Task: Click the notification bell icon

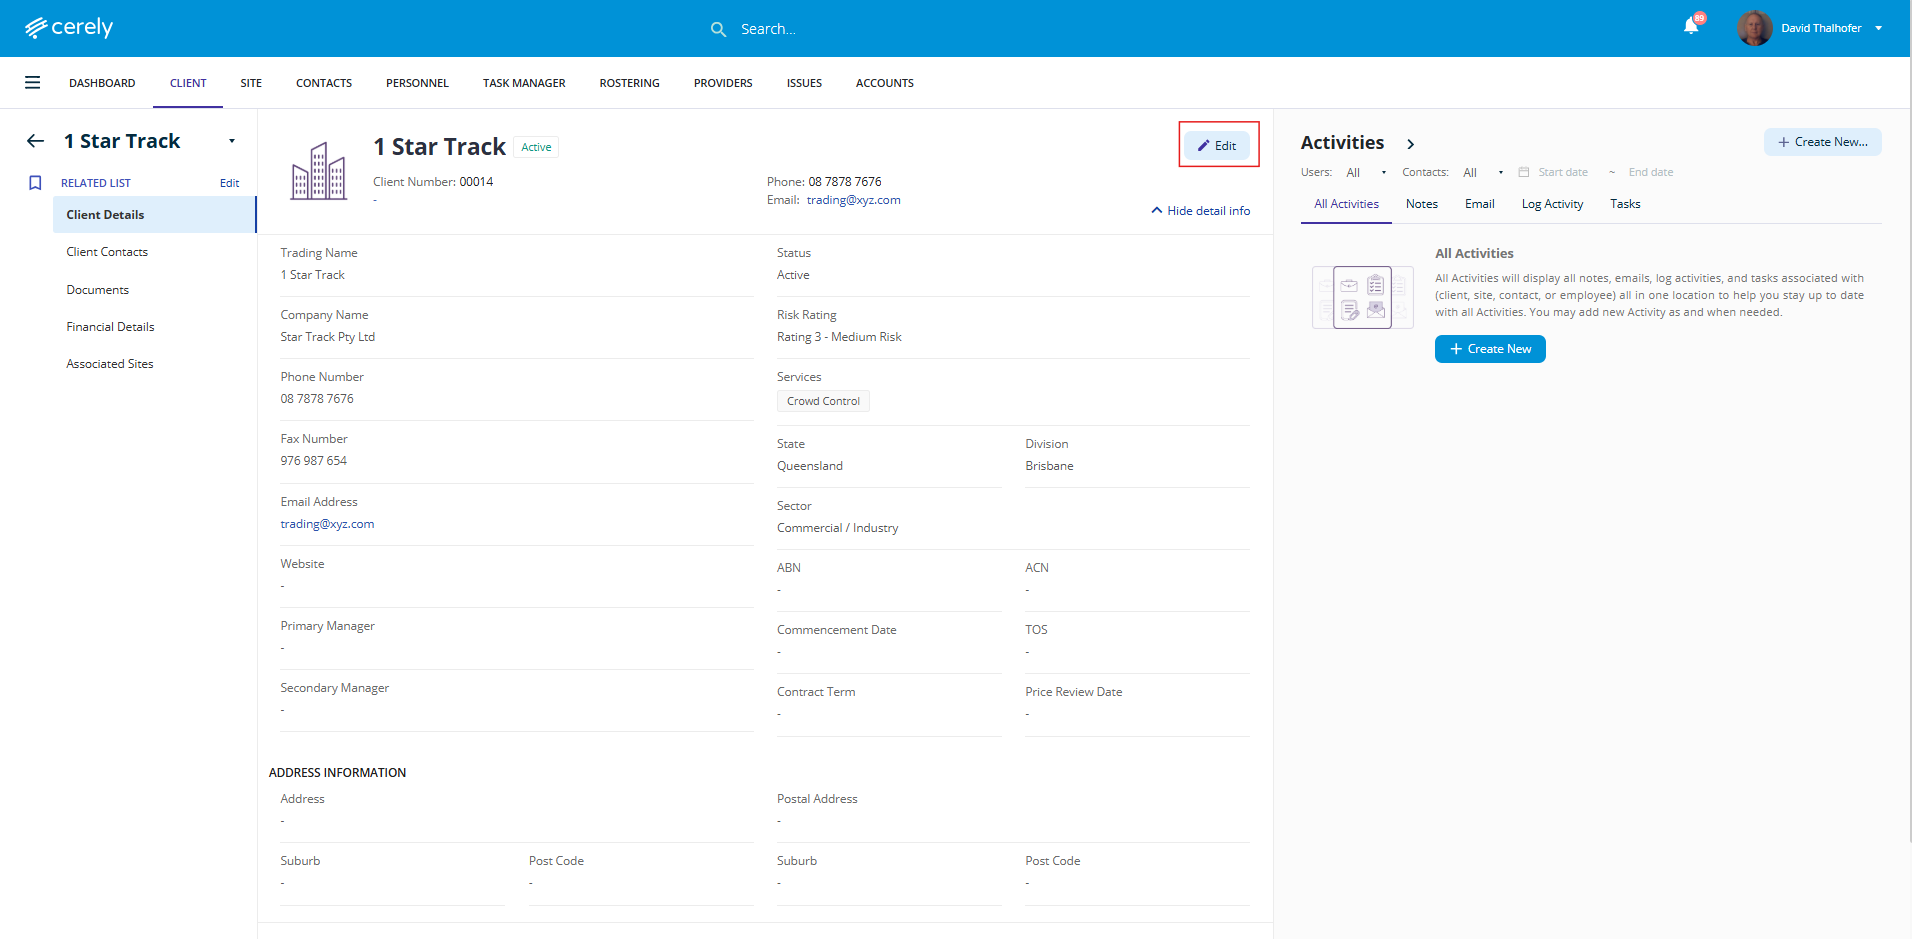Action: 1690,27
